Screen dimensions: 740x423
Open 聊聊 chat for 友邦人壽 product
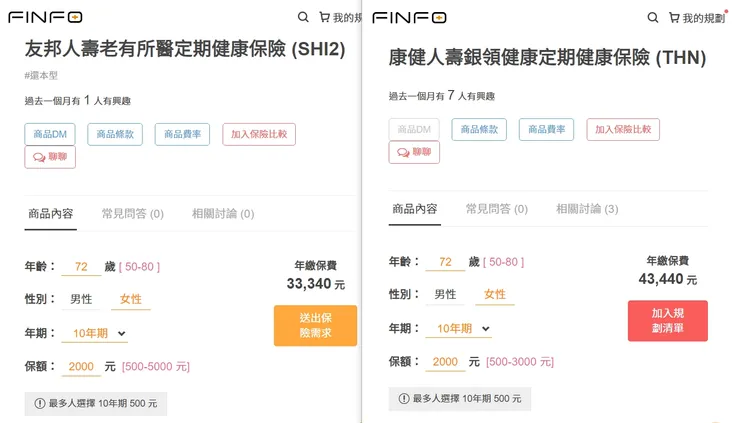coord(50,157)
